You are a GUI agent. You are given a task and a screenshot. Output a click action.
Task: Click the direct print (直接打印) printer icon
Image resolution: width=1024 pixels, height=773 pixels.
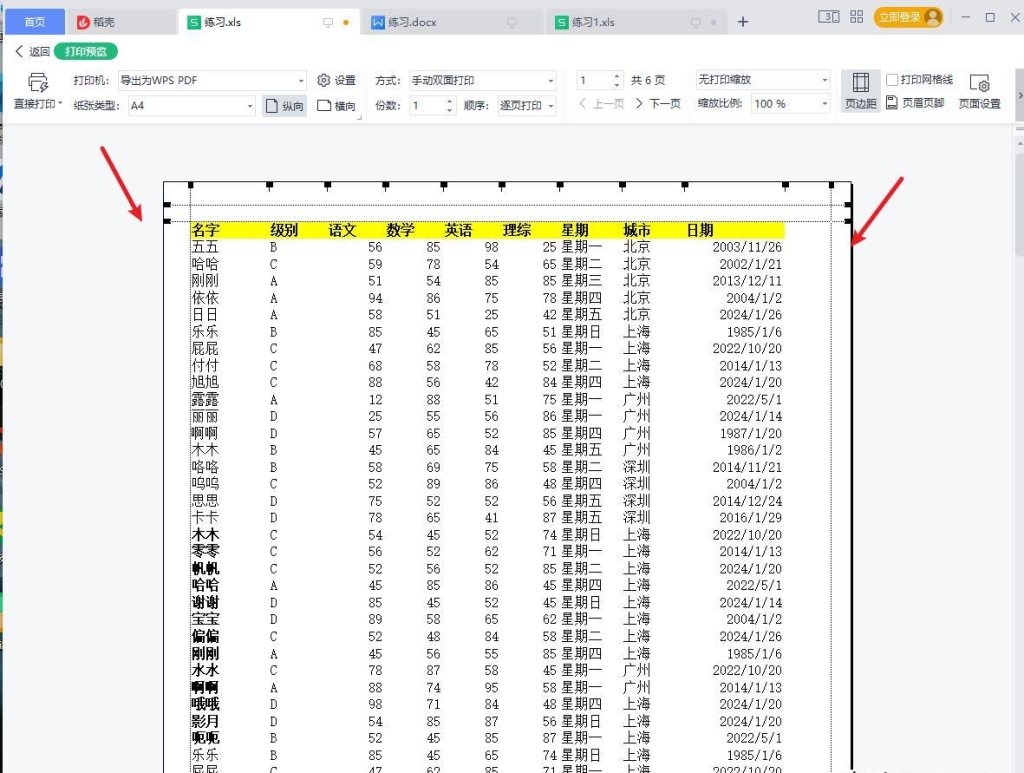pos(37,83)
